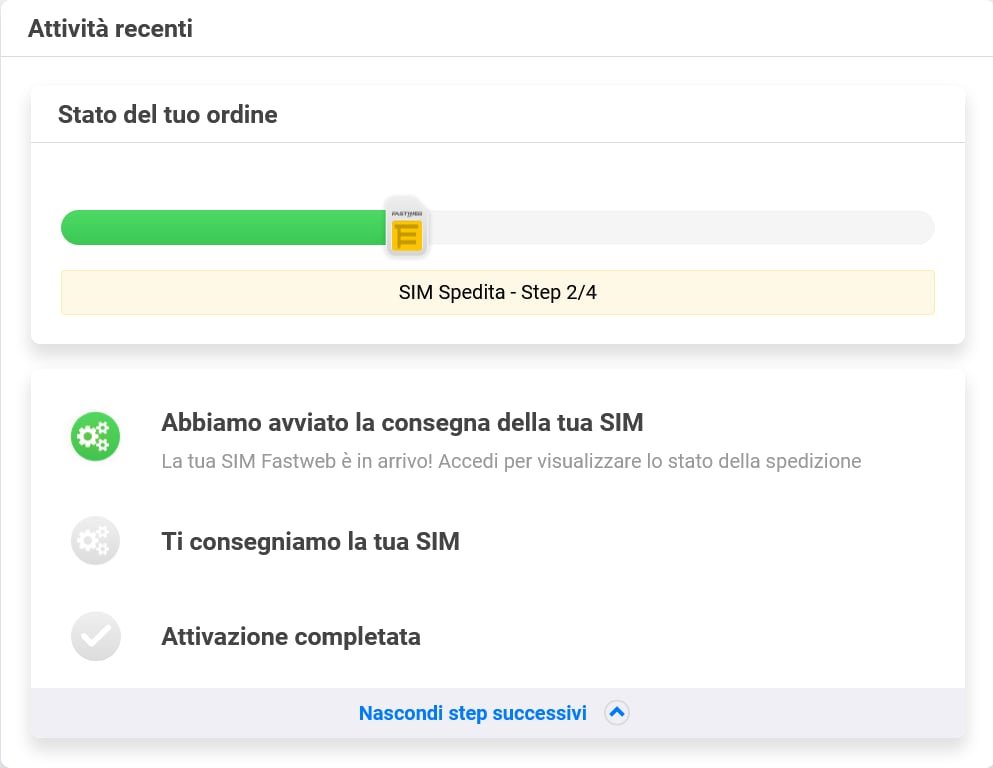
Task: Click the Step 2/4 text in status banner
Action: coord(559,293)
